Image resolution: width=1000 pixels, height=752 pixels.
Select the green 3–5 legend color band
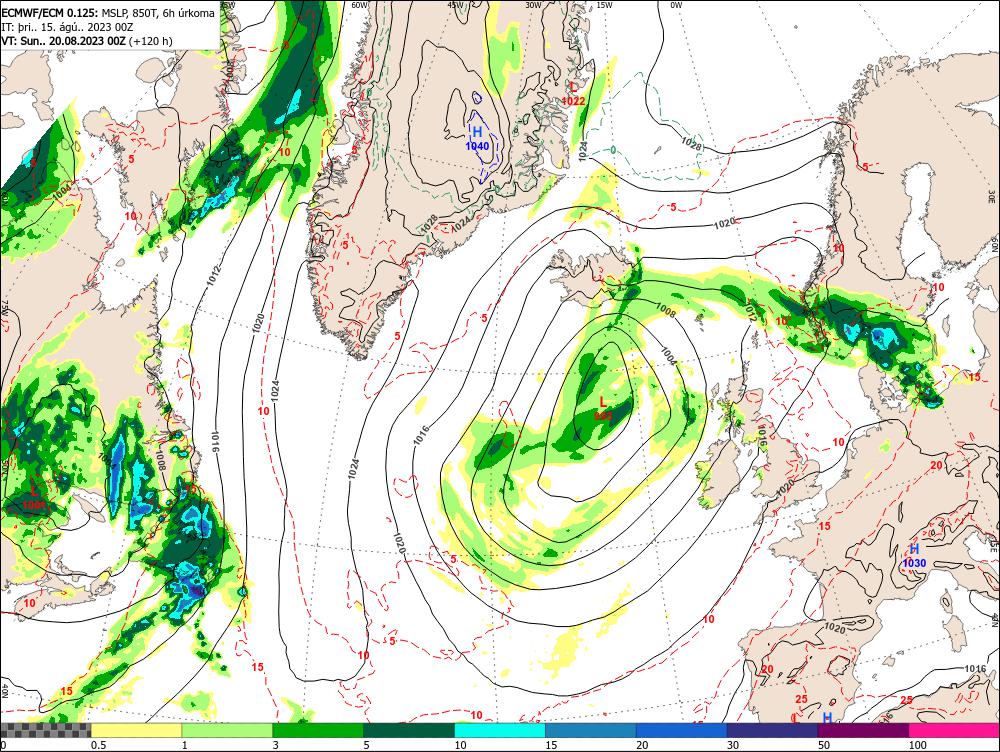point(318,730)
